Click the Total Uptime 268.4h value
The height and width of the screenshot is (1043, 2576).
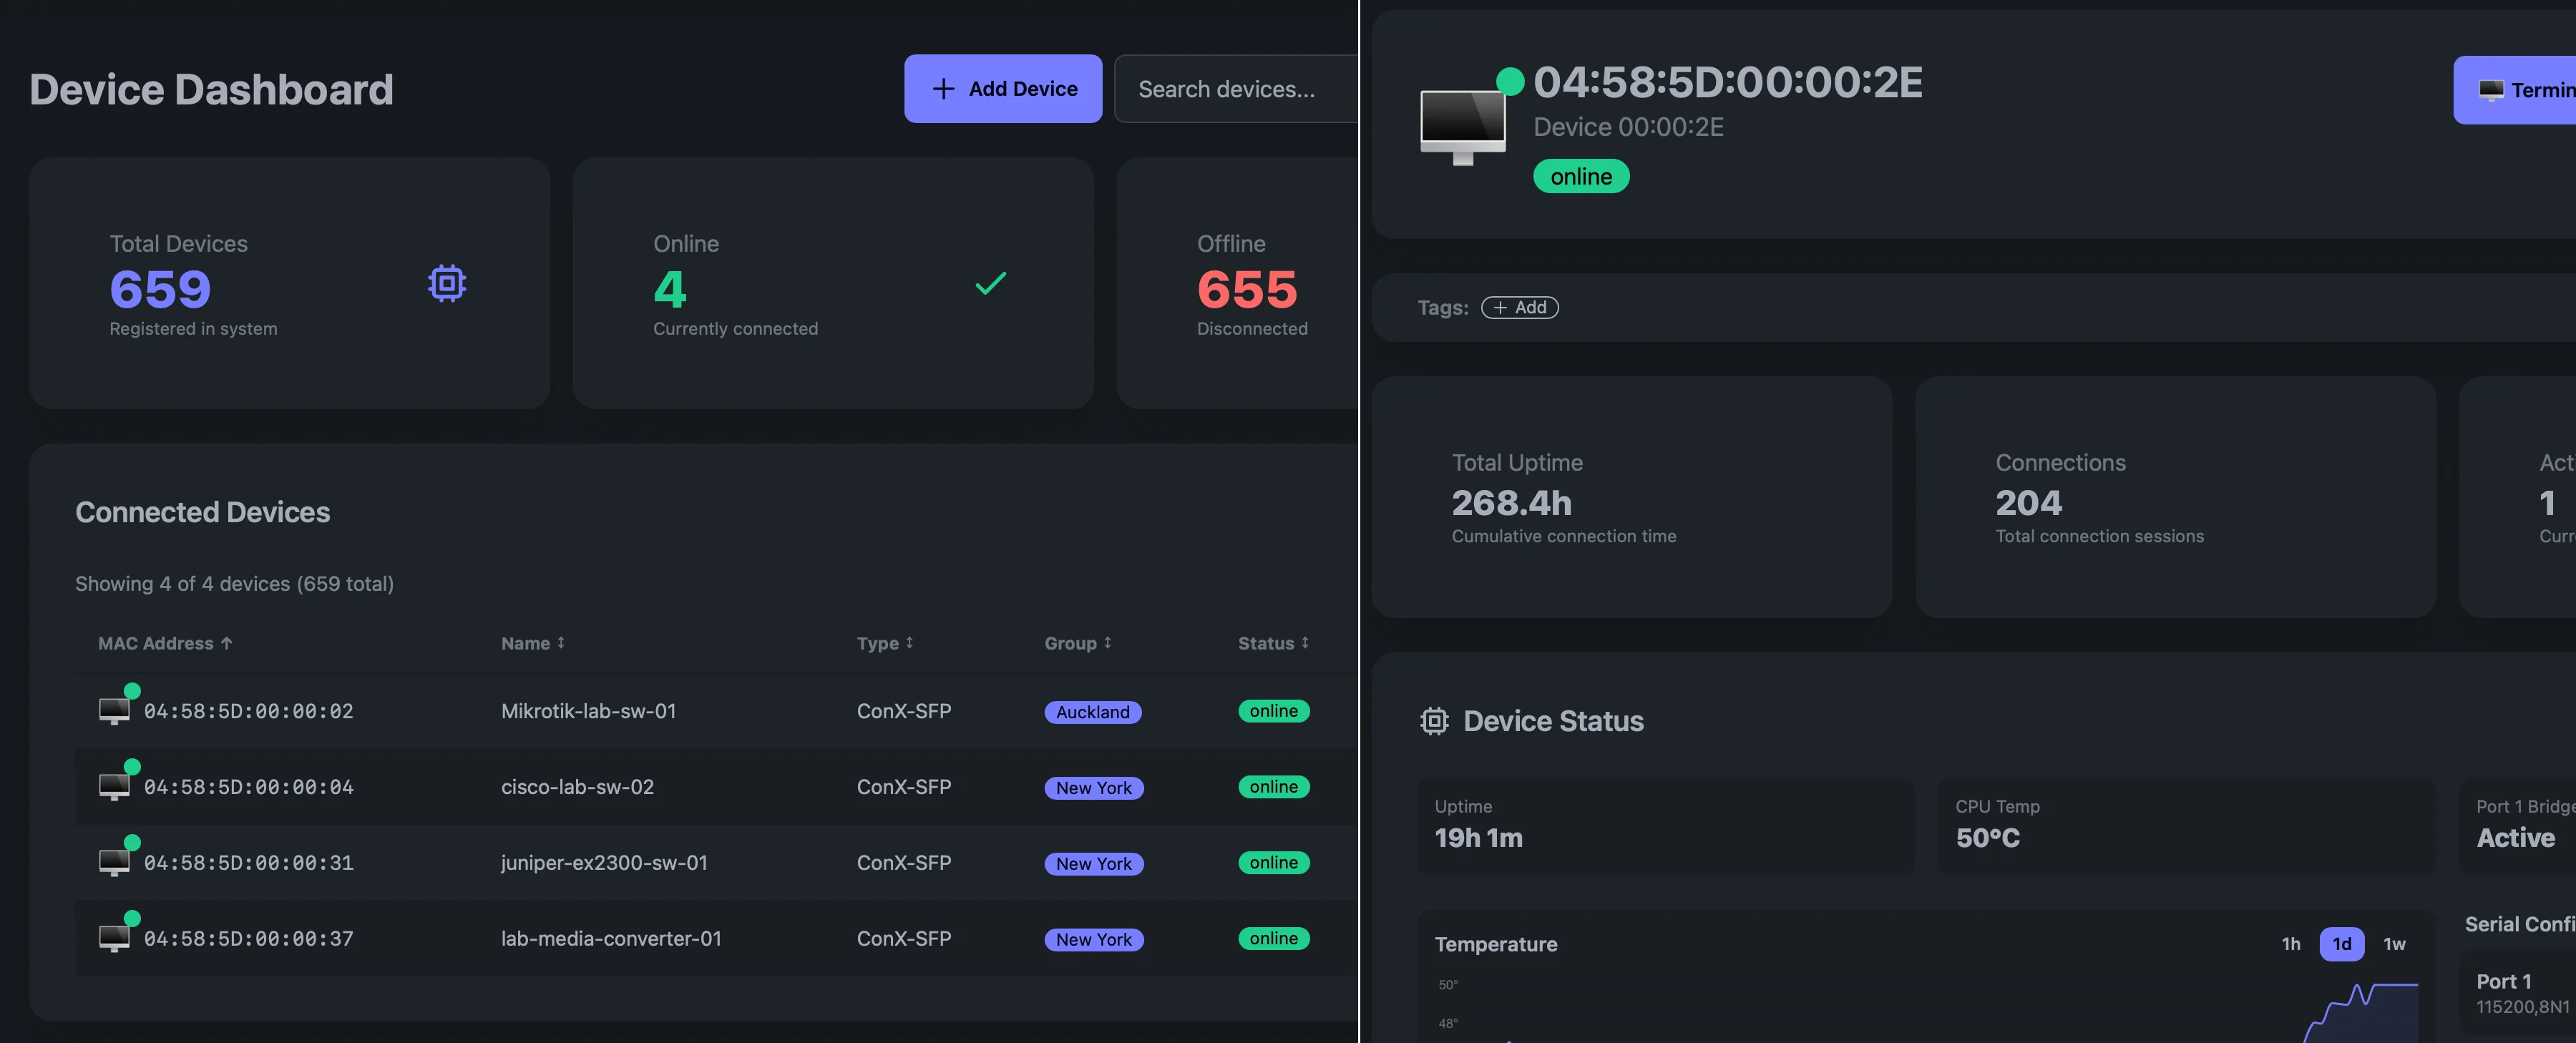[1512, 502]
